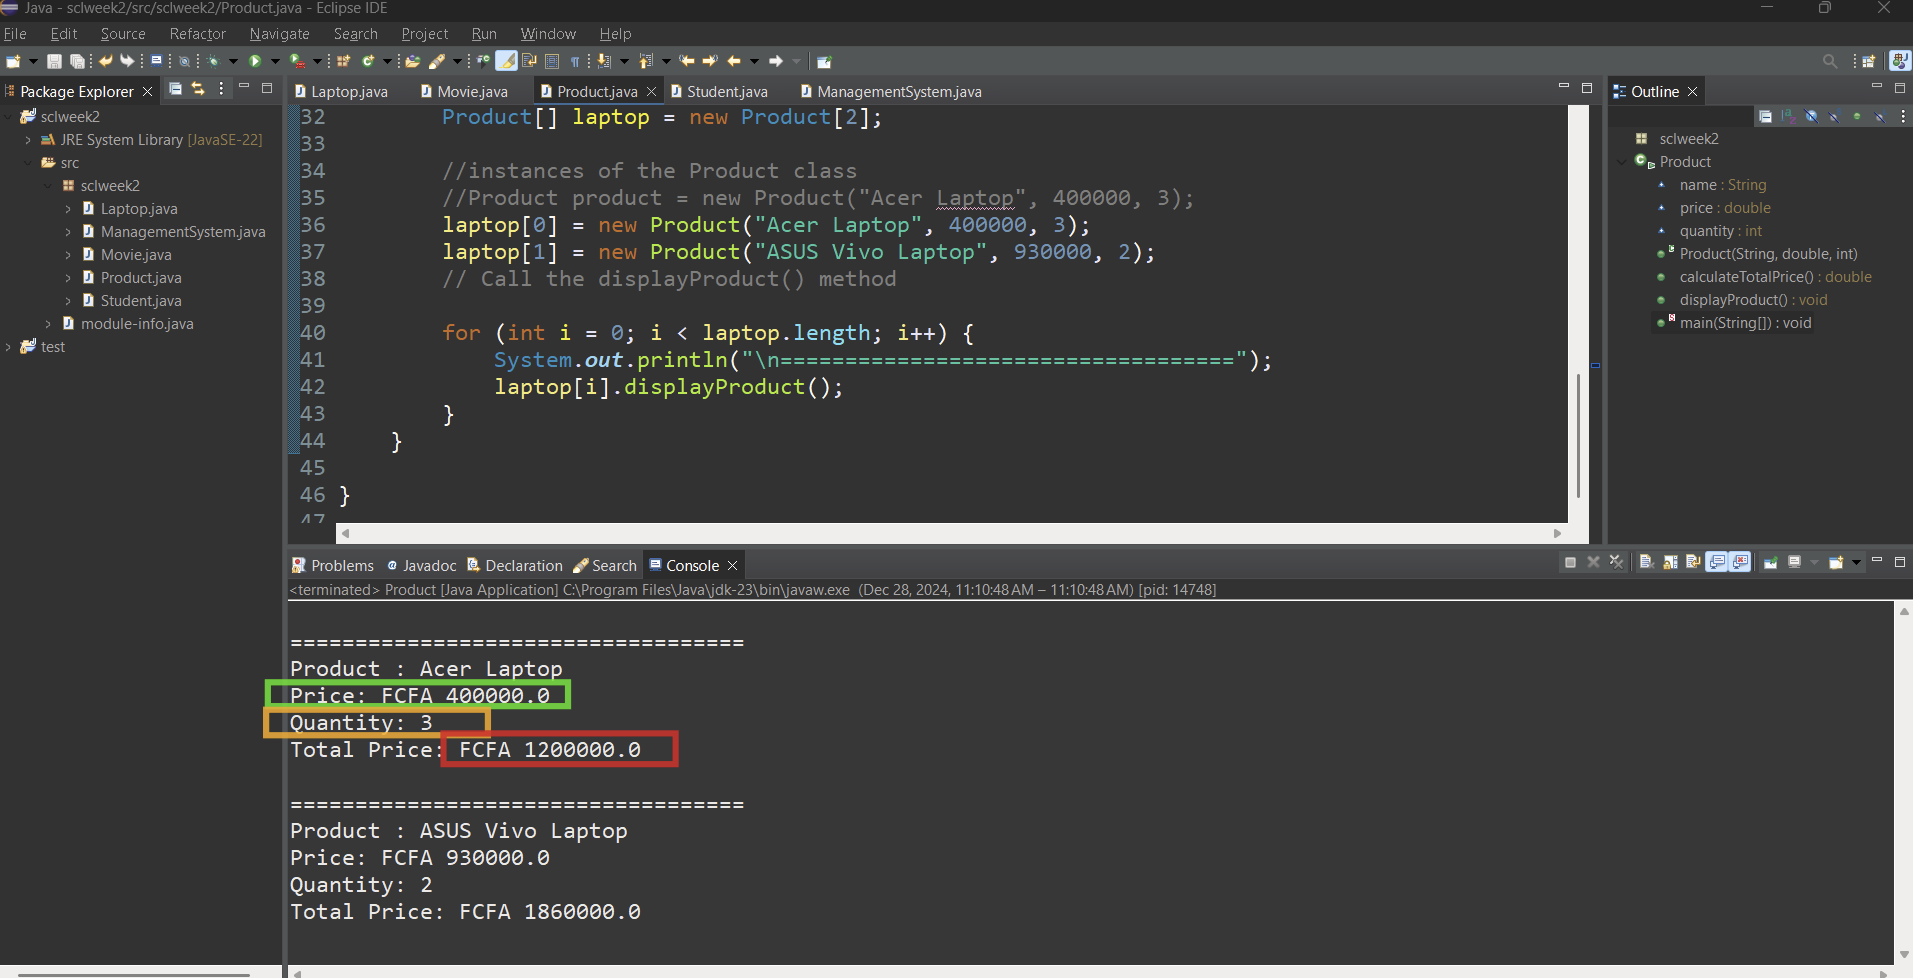Expand the test project node
The height and width of the screenshot is (978, 1913).
point(8,347)
